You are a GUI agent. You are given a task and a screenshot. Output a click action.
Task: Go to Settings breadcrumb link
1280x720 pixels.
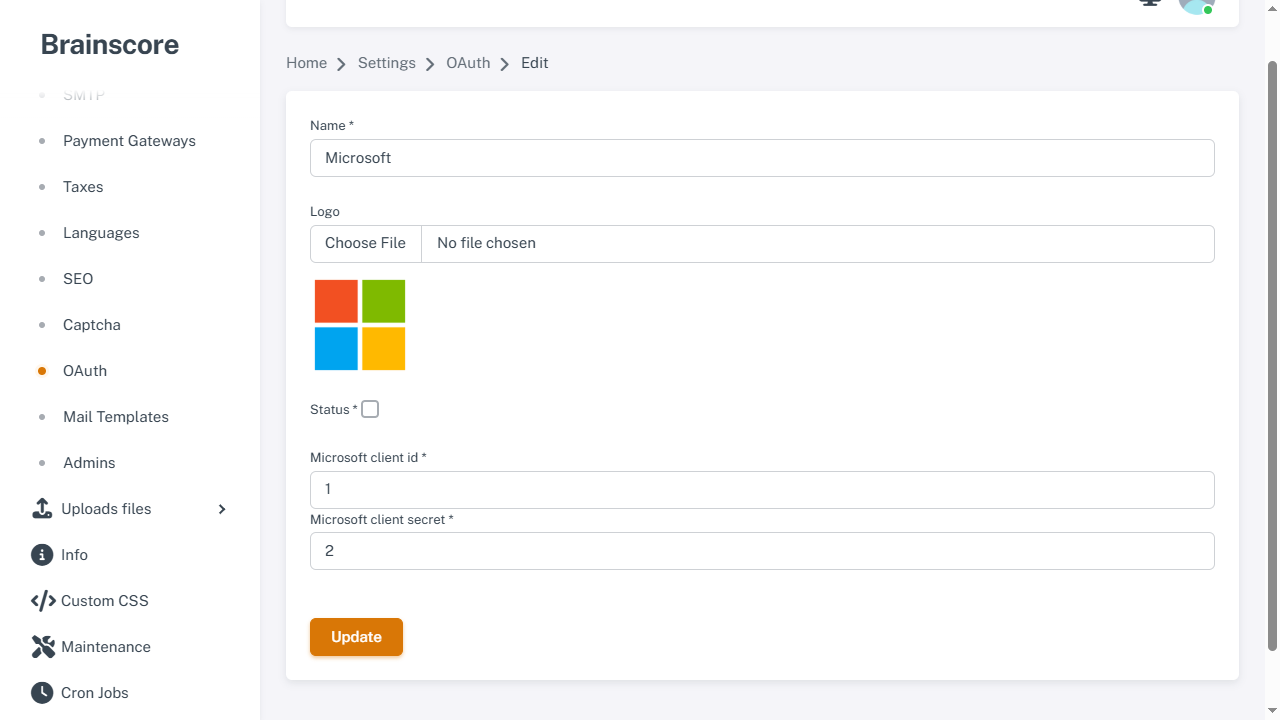tap(387, 63)
